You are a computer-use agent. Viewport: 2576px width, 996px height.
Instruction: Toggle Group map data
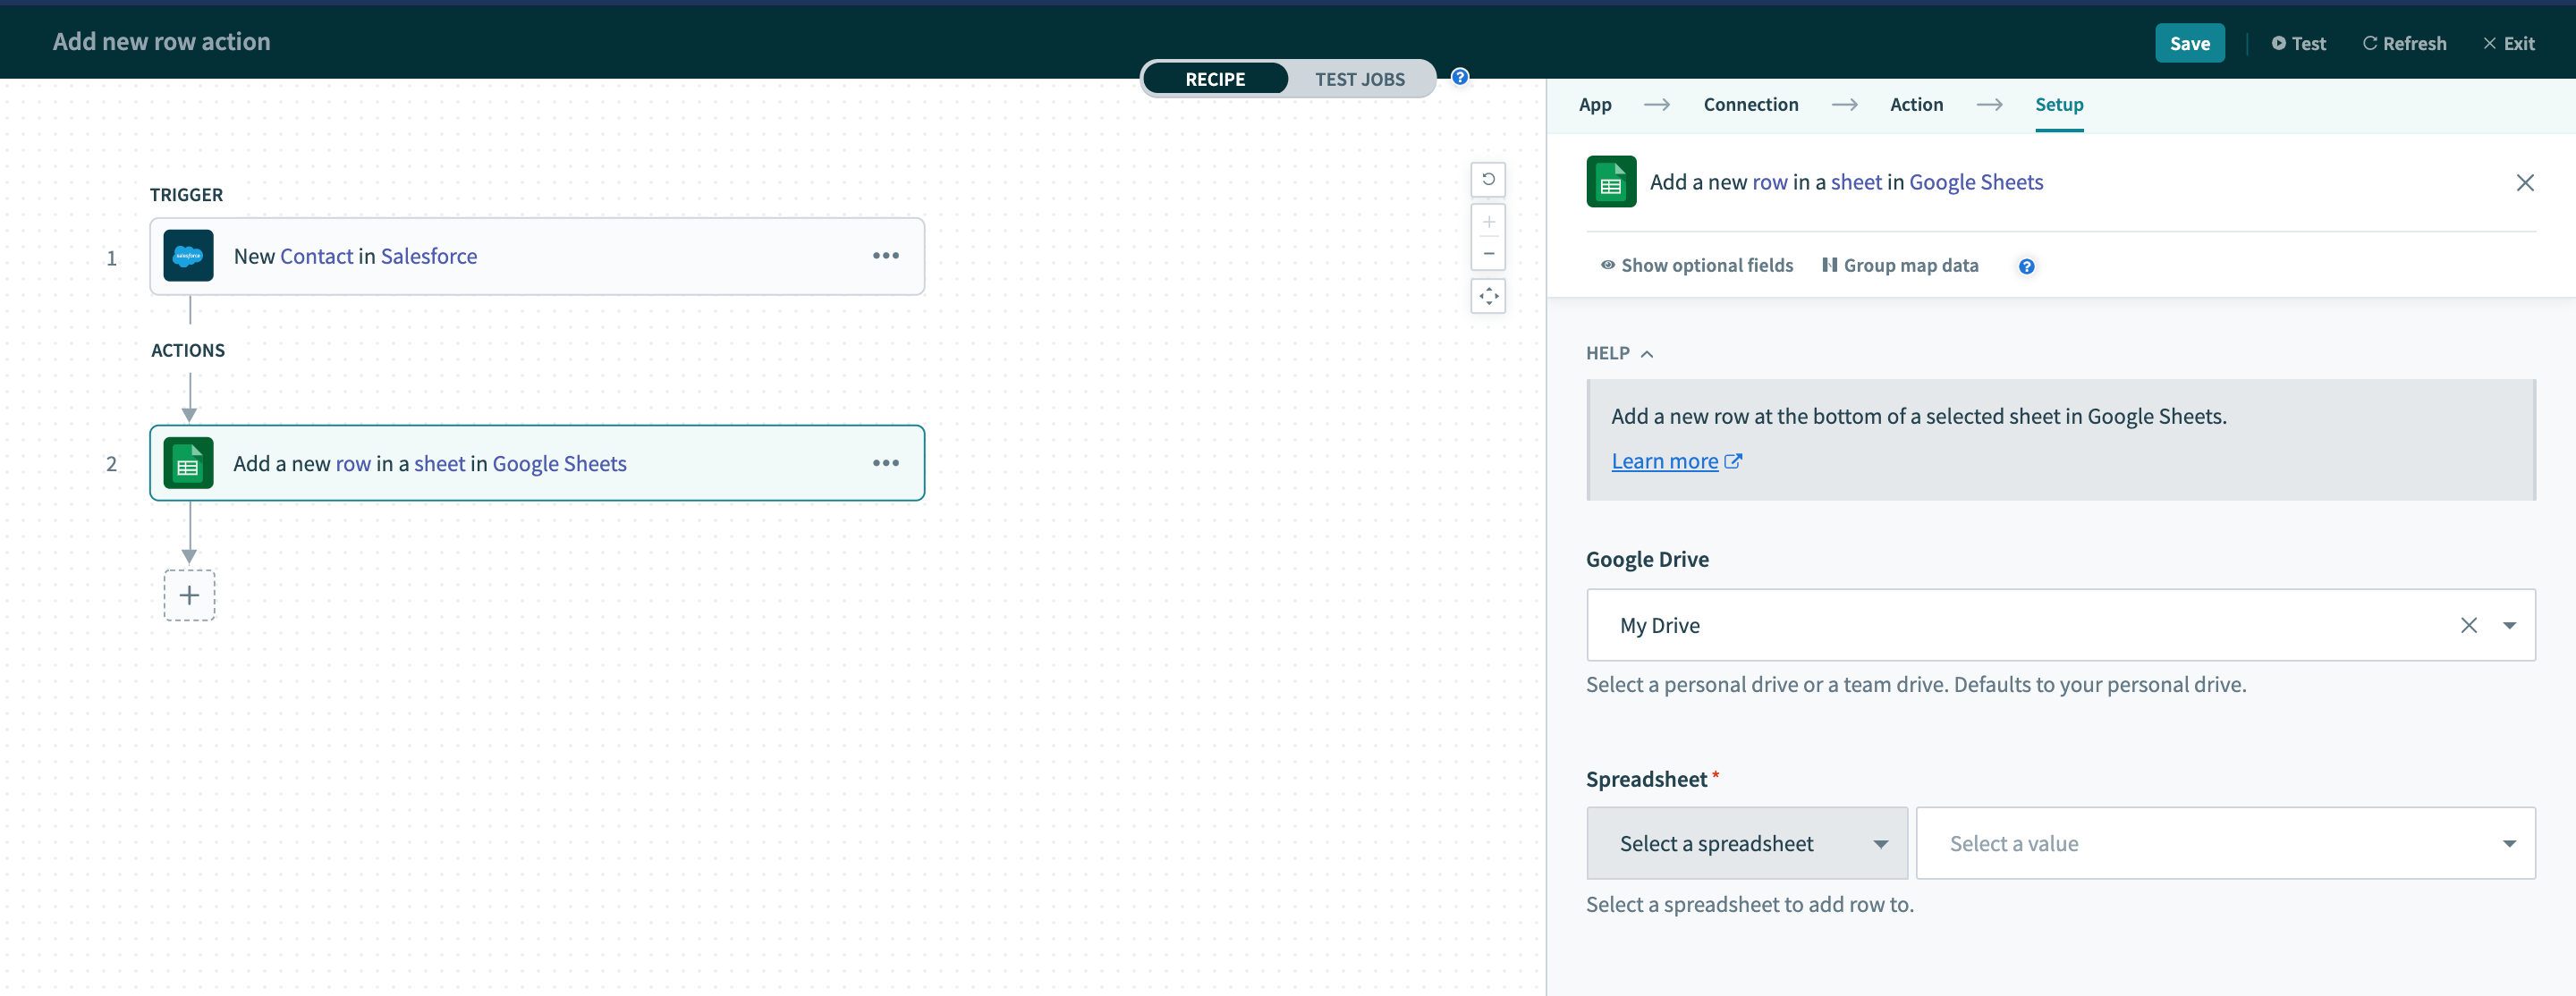[1899, 265]
